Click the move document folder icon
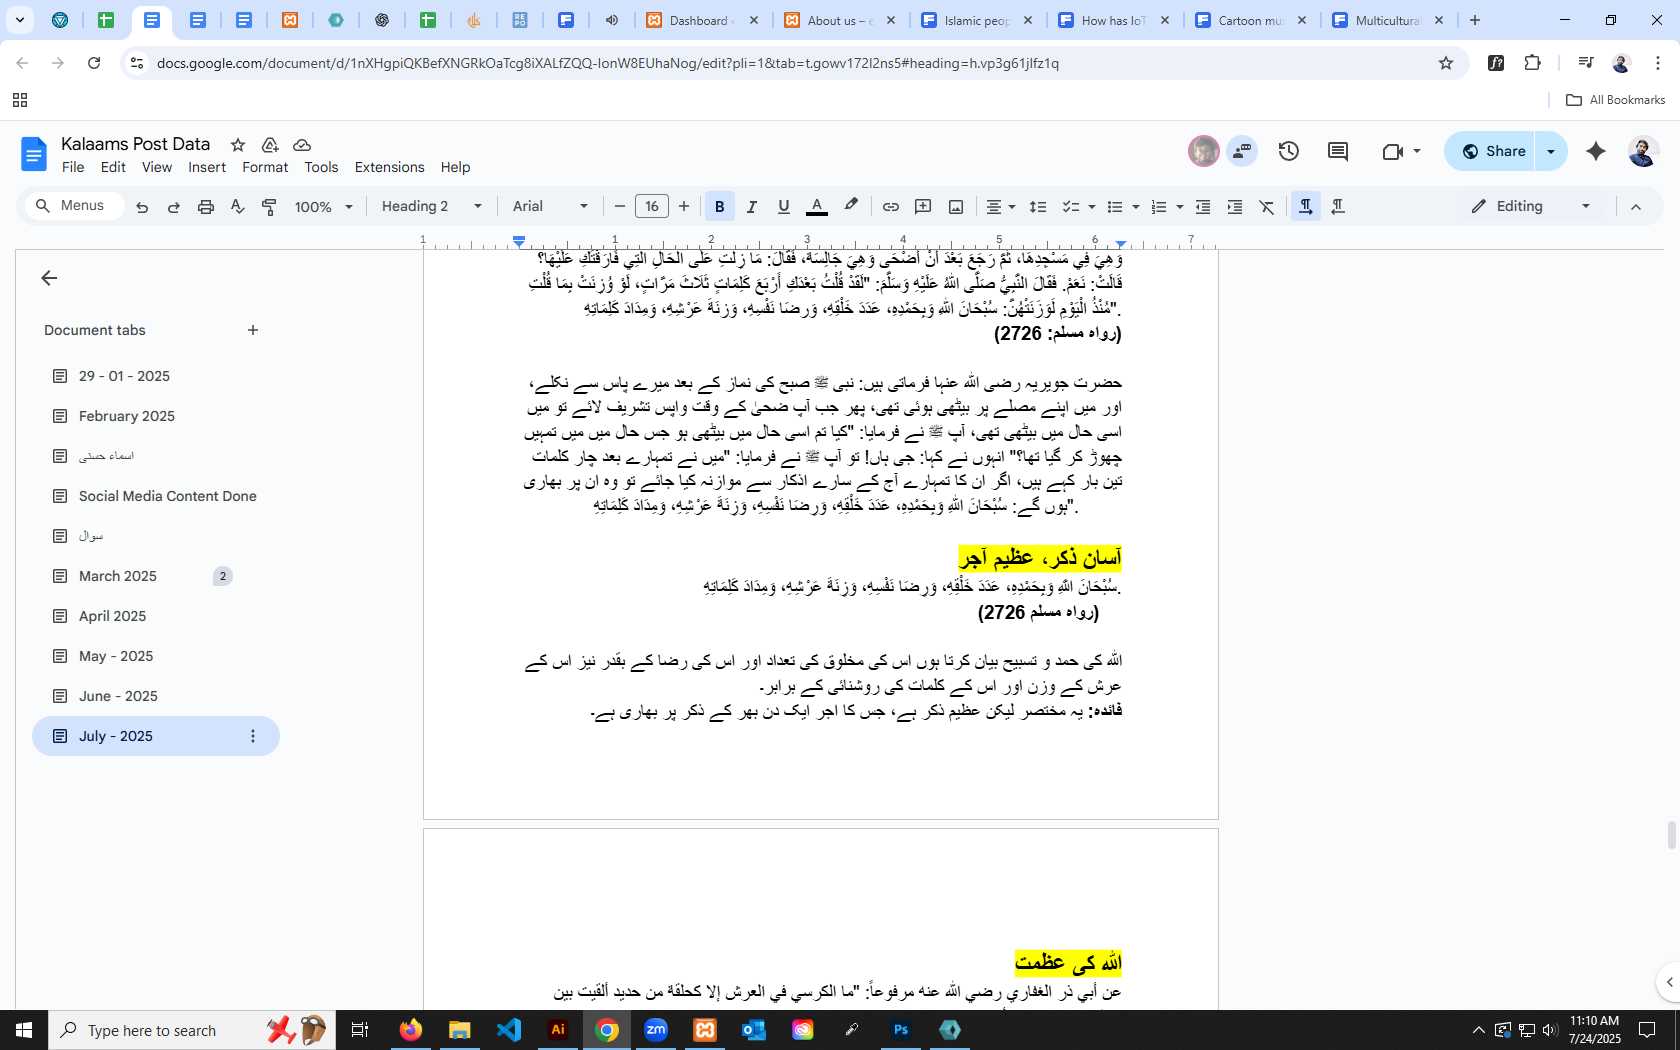 [x=270, y=145]
